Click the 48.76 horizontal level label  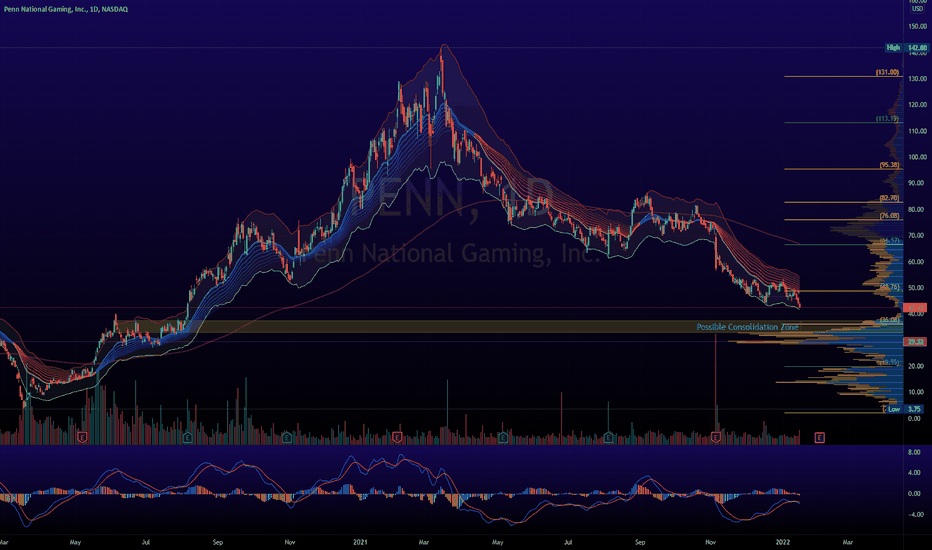[889, 287]
